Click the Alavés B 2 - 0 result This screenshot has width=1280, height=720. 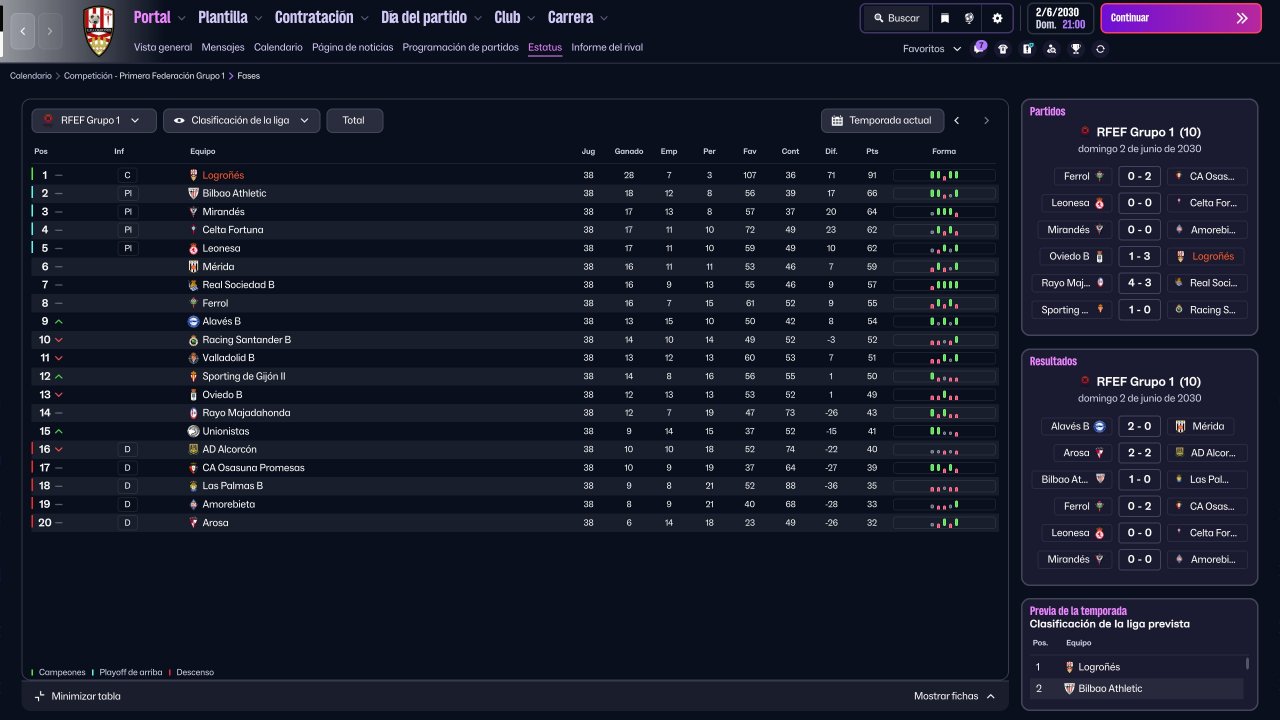[x=1139, y=426]
